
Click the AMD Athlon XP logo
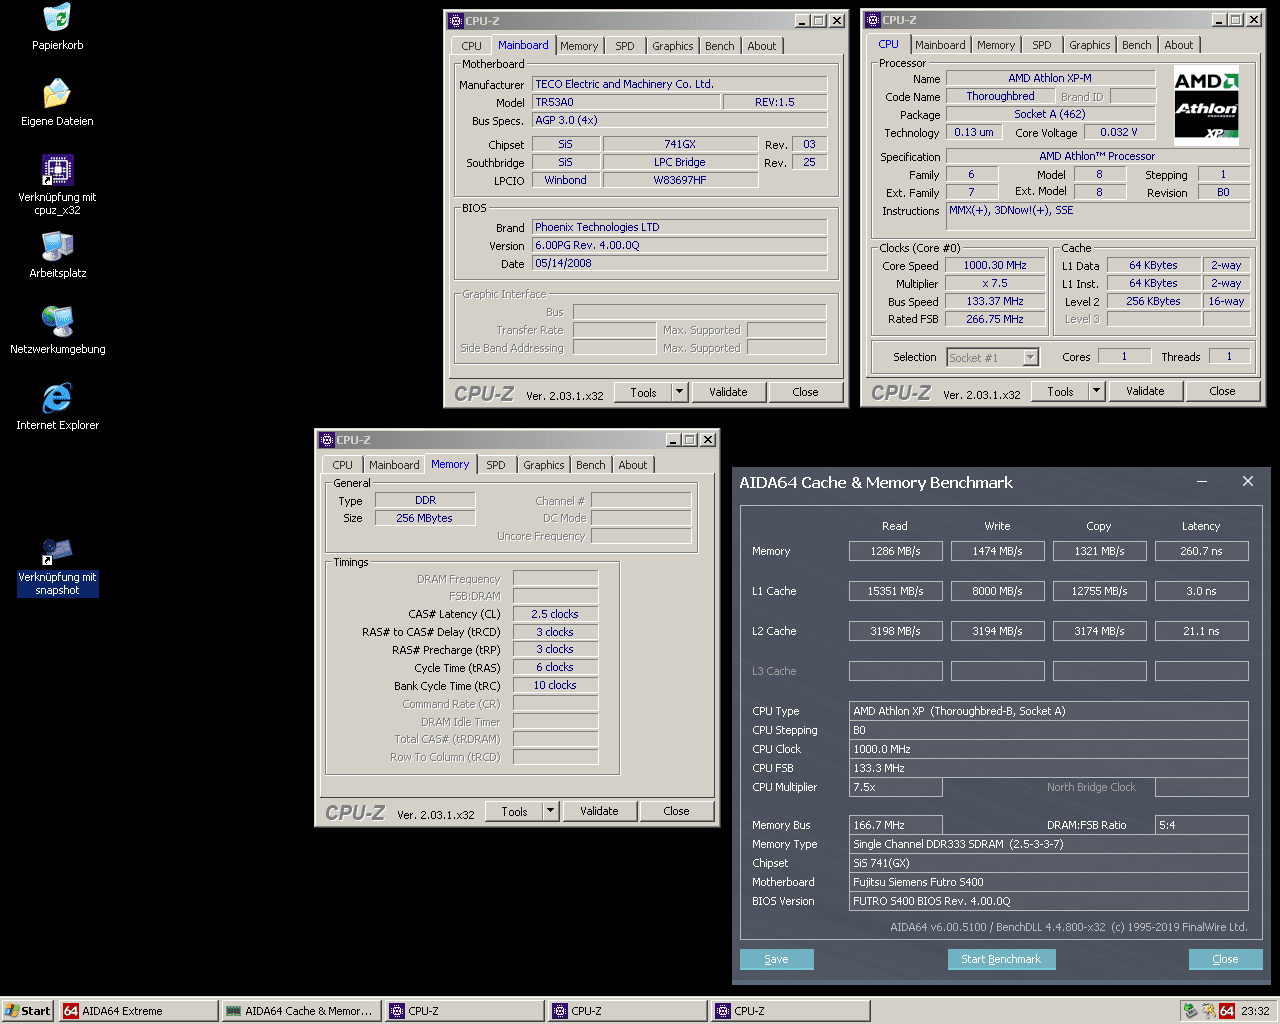1206,106
